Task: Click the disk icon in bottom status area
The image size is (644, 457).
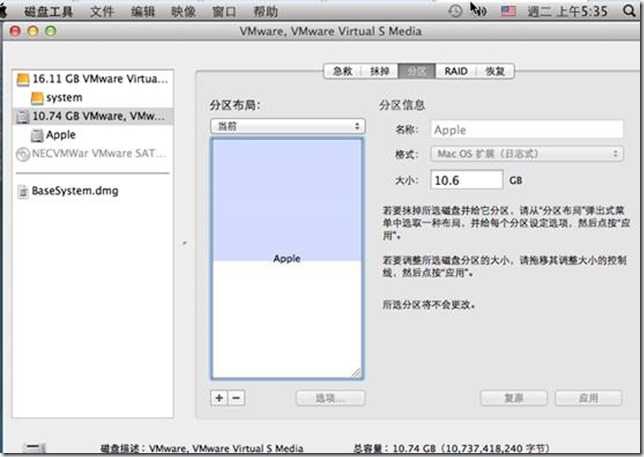Action: coord(34,447)
